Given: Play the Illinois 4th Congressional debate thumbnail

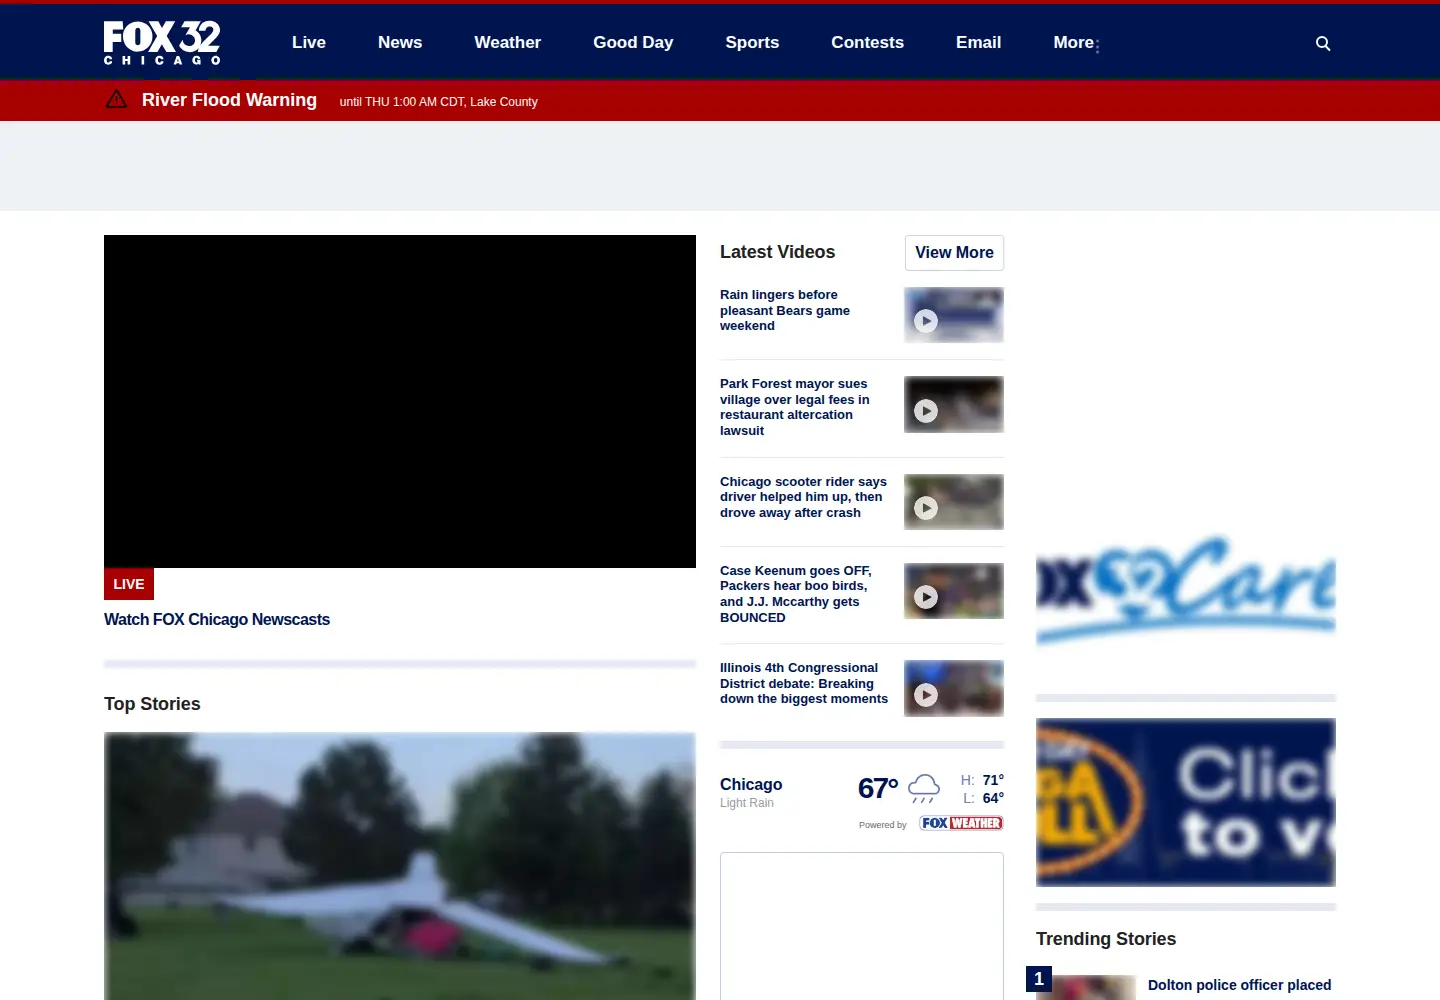Looking at the screenshot, I should tap(954, 688).
